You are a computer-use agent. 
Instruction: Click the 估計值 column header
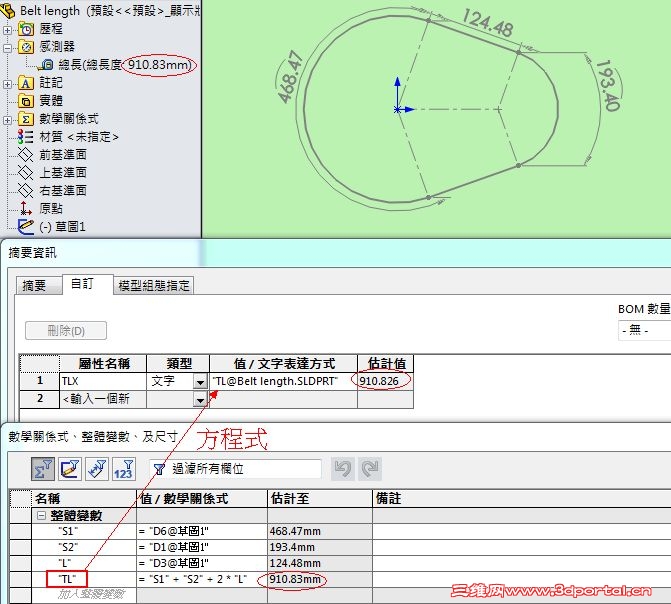coord(386,364)
